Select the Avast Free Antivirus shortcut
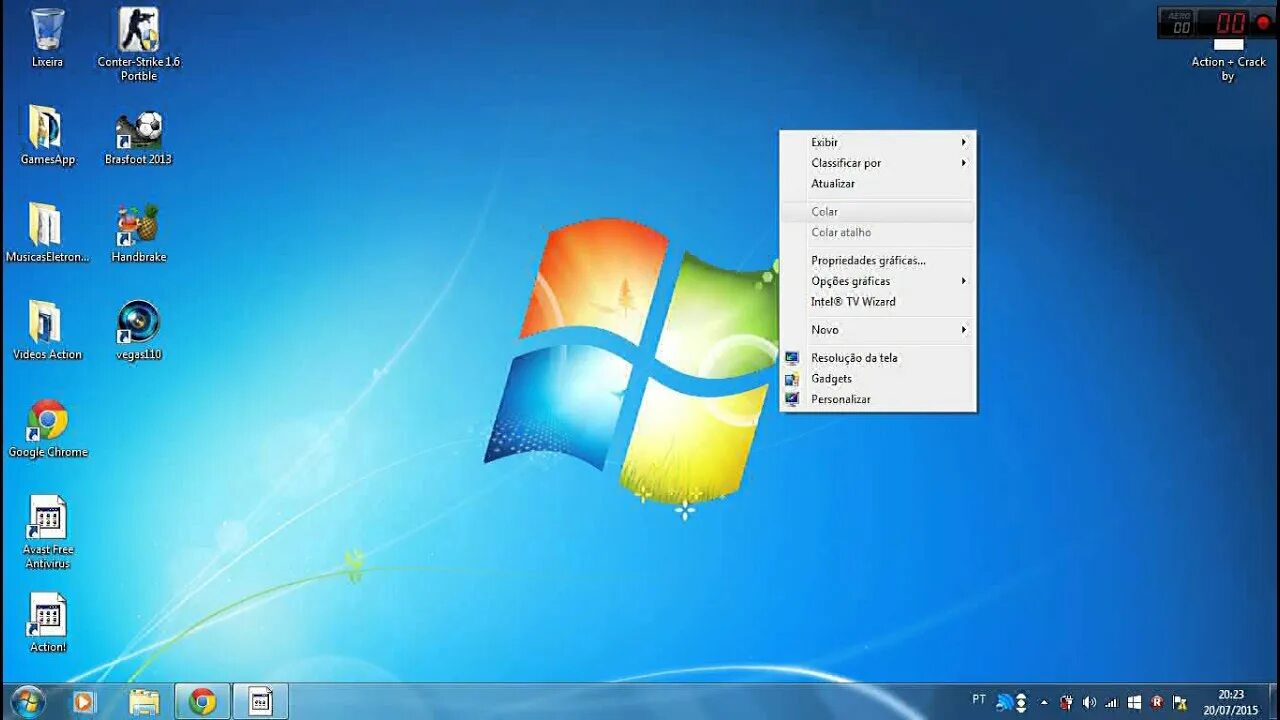The image size is (1280, 720). point(47,532)
